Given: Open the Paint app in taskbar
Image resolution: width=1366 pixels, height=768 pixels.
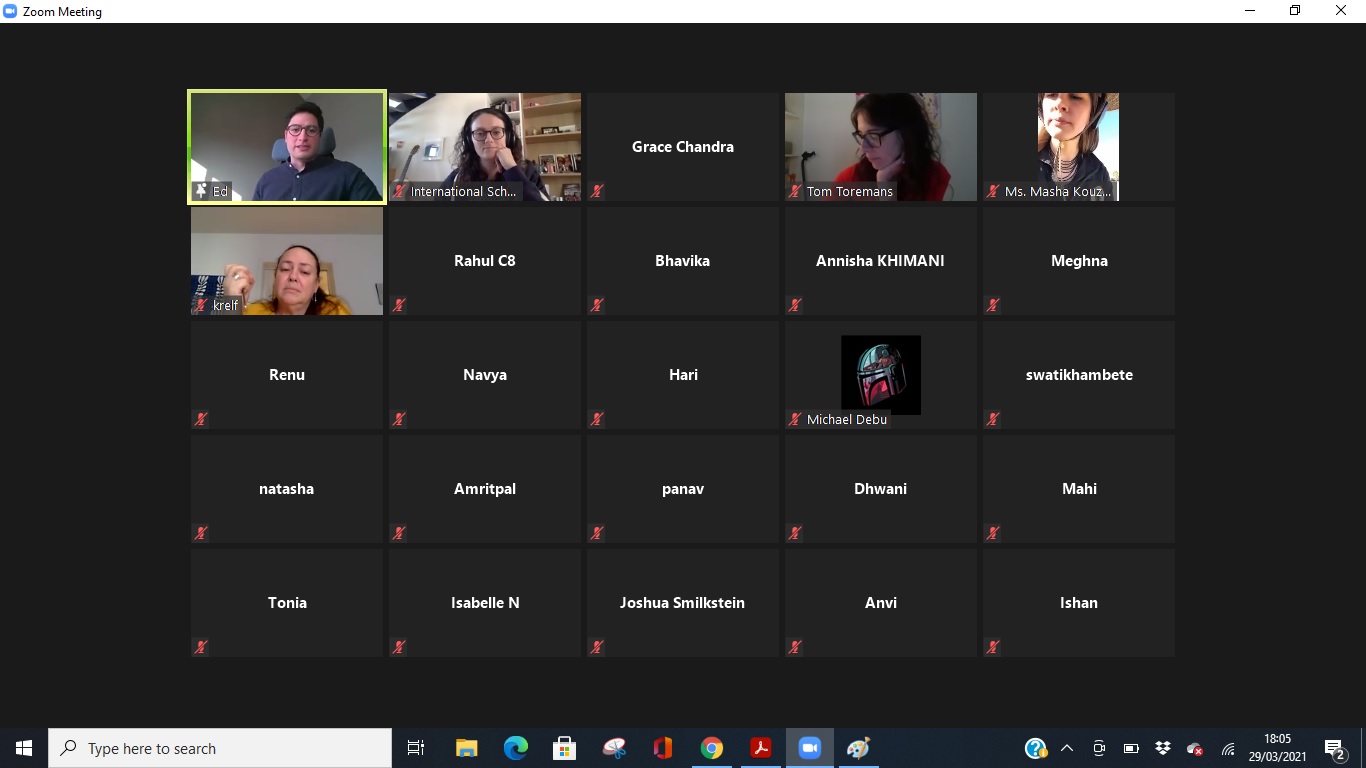Looking at the screenshot, I should tap(858, 748).
